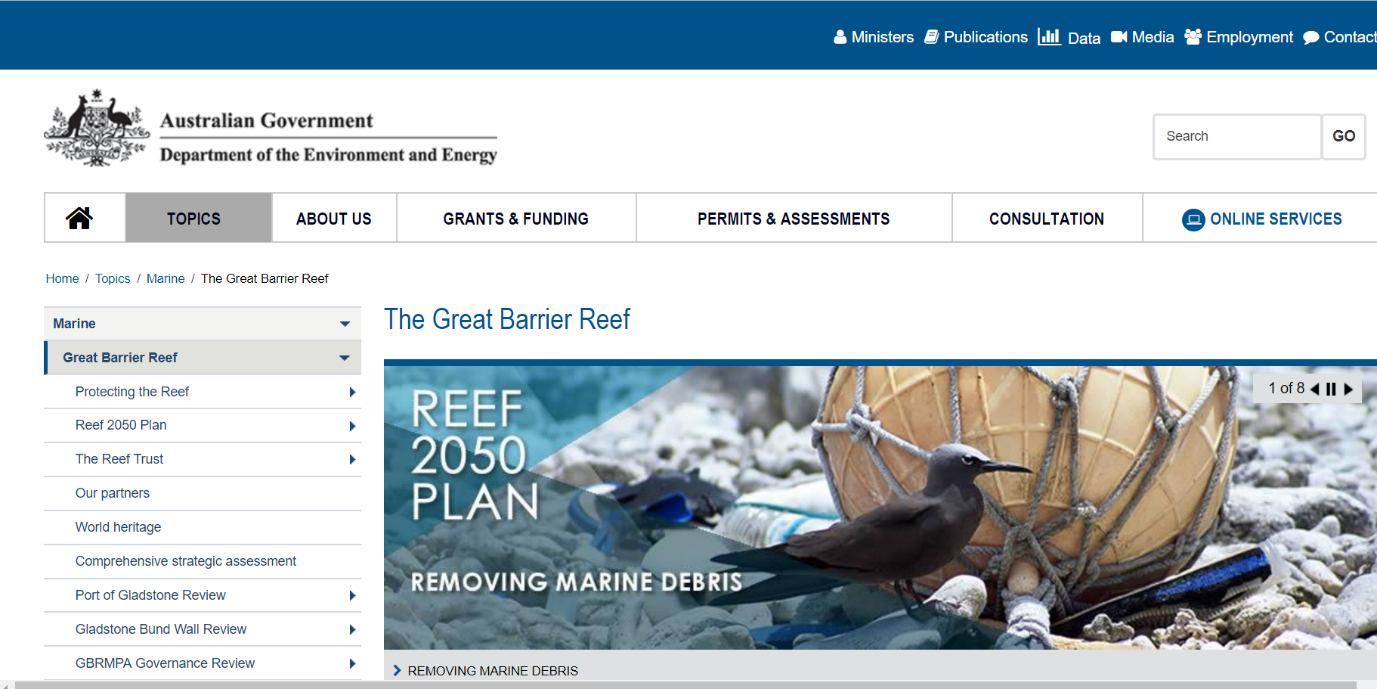This screenshot has height=689, width=1377.
Task: Click The Great Barrier Reef page heading
Action: point(507,319)
